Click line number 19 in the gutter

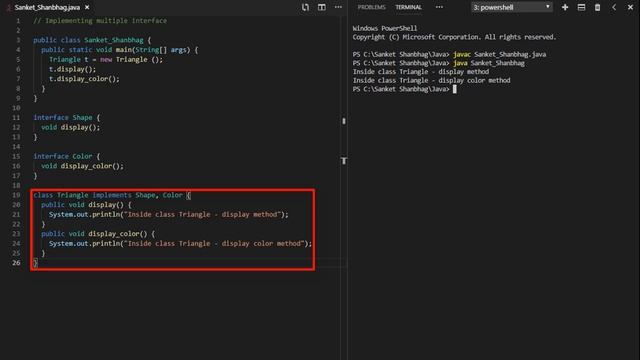point(16,195)
